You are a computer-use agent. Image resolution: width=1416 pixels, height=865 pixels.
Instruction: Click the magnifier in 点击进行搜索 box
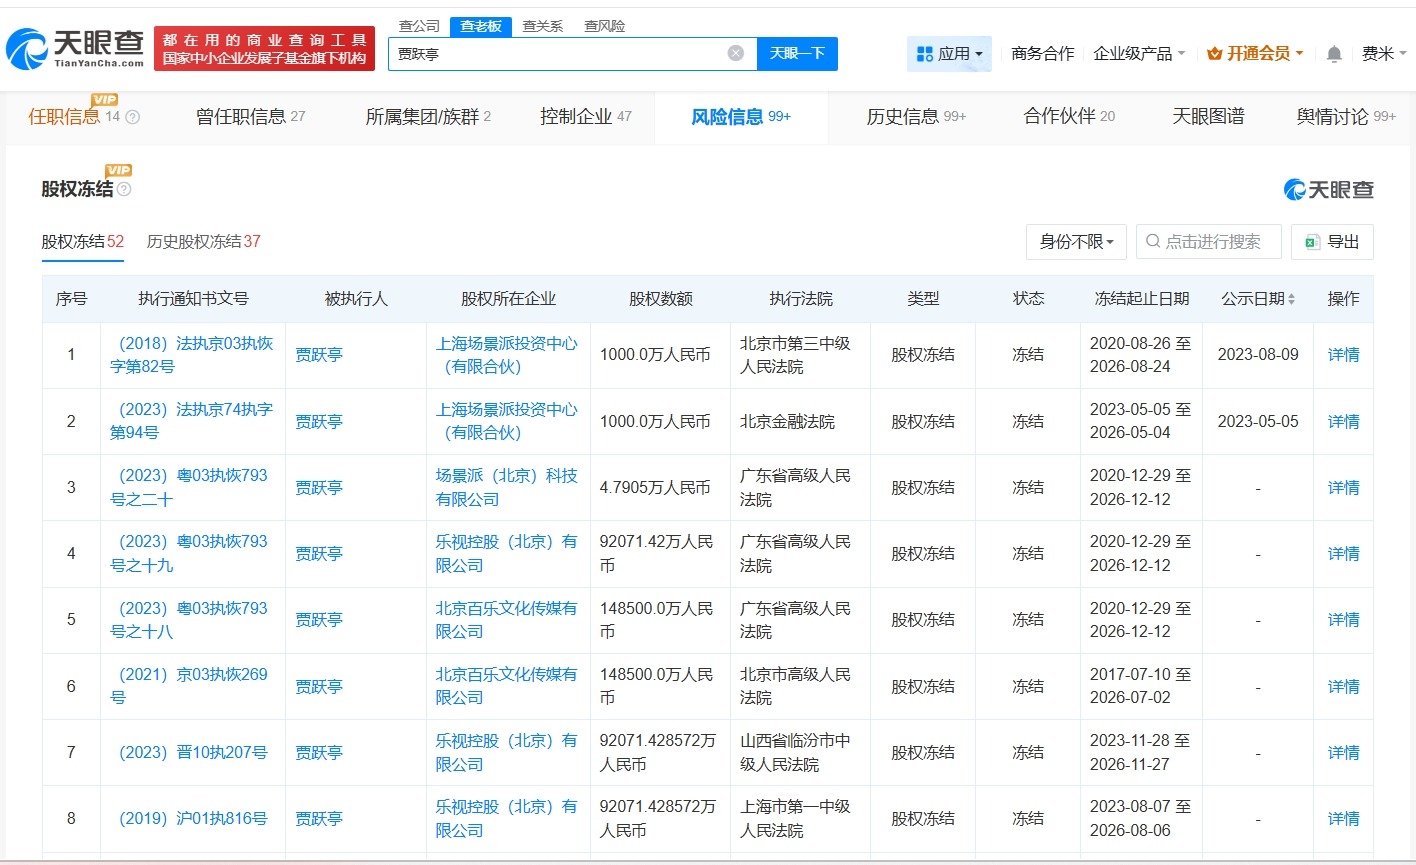point(1153,241)
